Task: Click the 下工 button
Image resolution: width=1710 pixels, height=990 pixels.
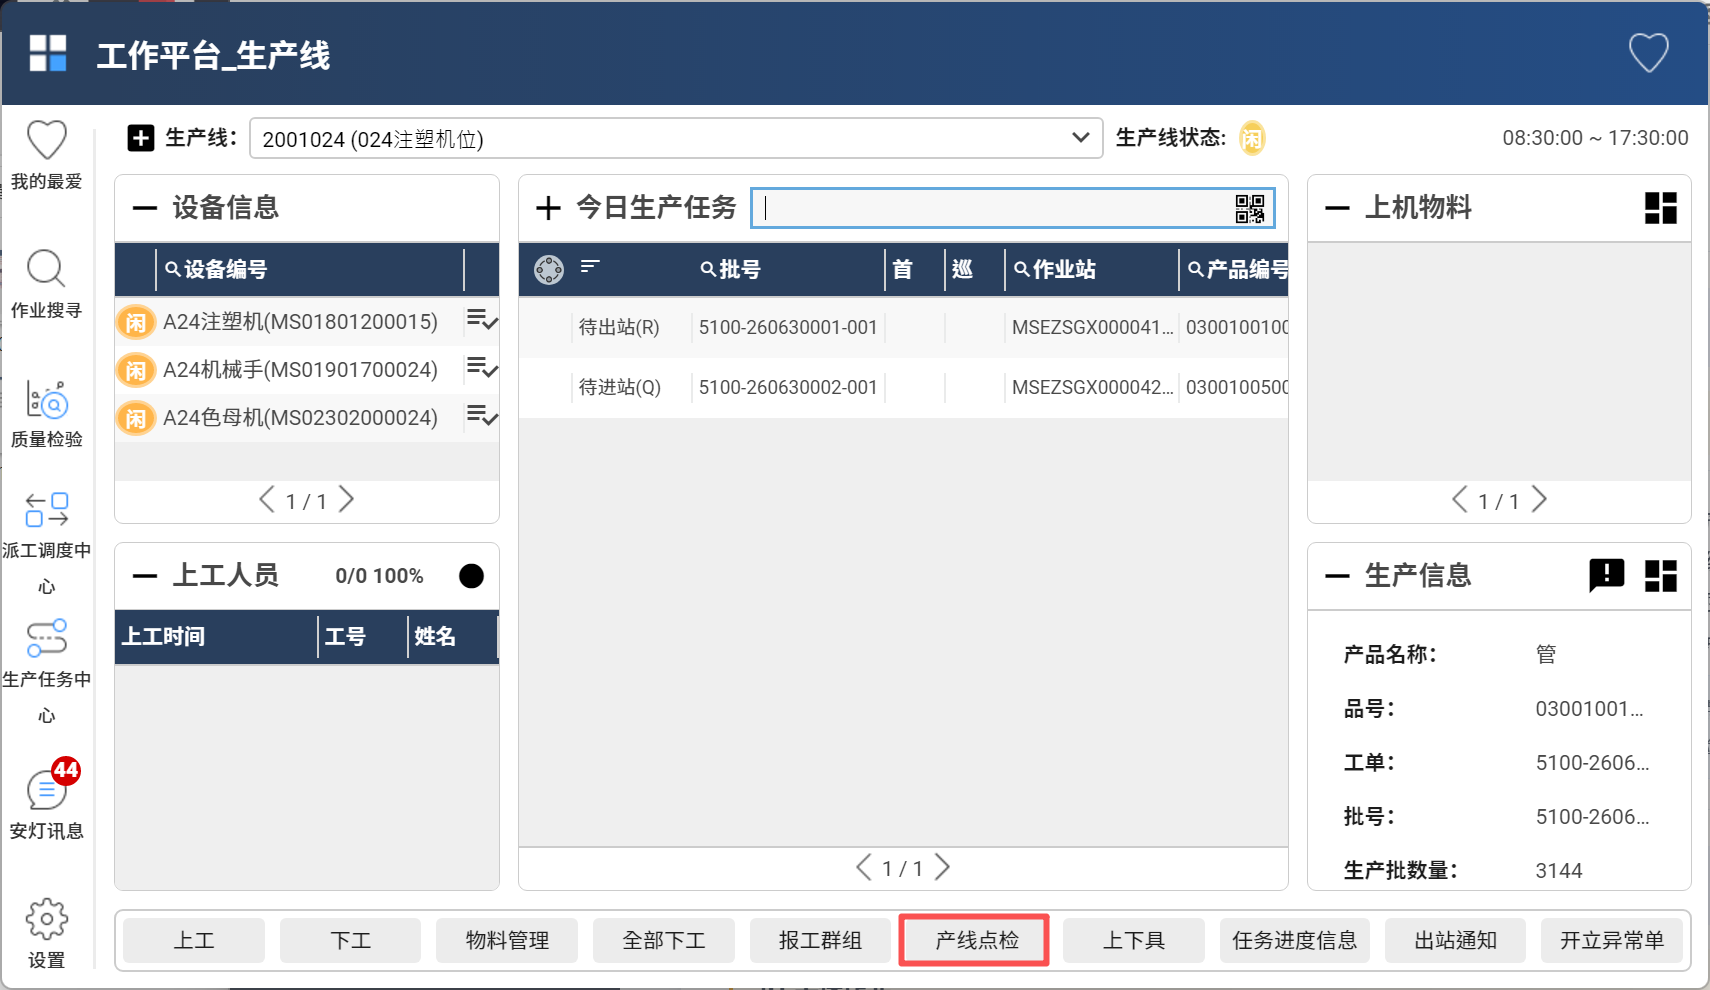Action: pyautogui.click(x=351, y=940)
